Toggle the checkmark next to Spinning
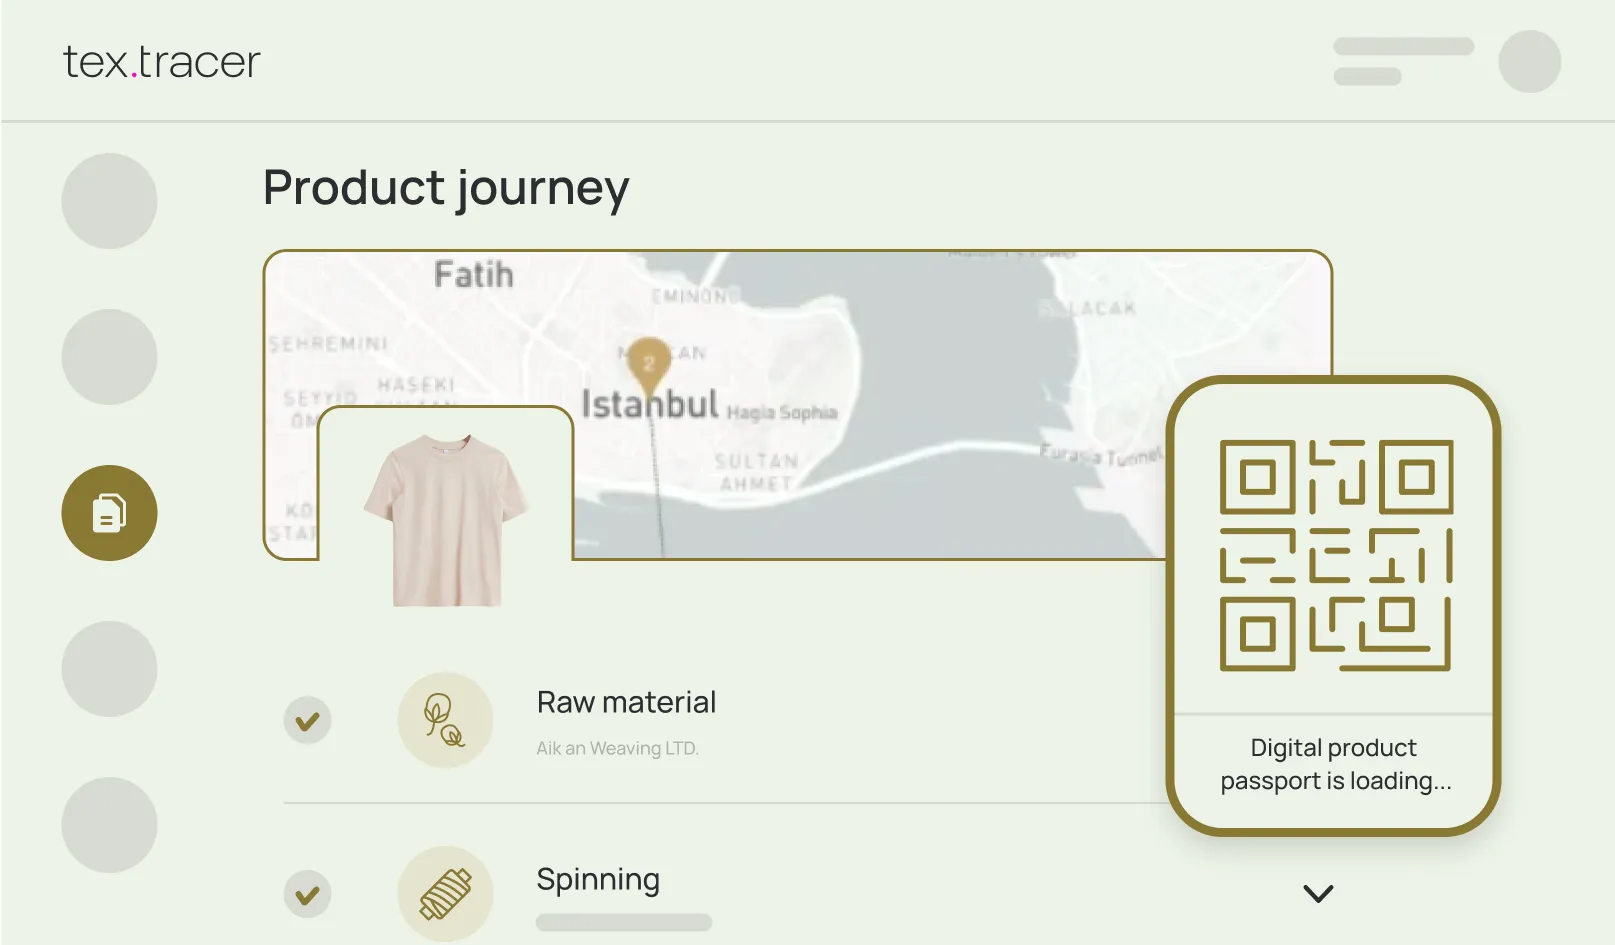 tap(307, 893)
